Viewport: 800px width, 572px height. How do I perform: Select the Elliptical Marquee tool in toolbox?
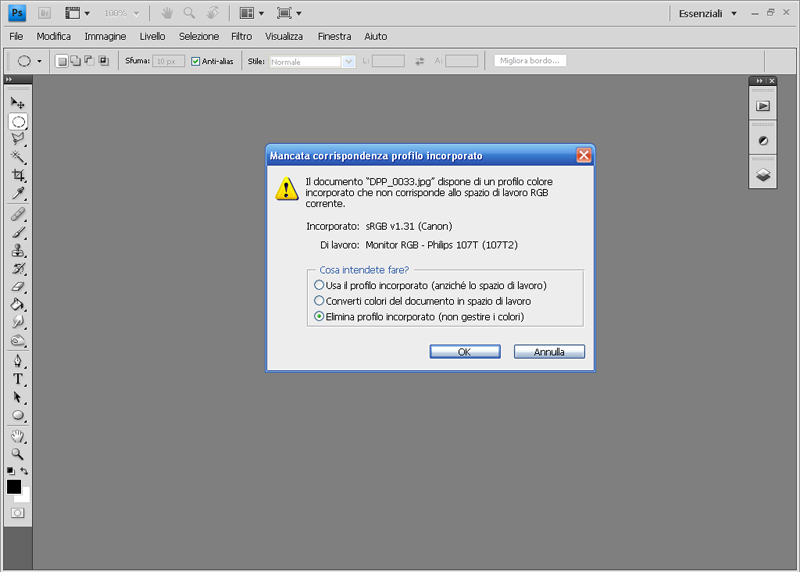[x=18, y=121]
